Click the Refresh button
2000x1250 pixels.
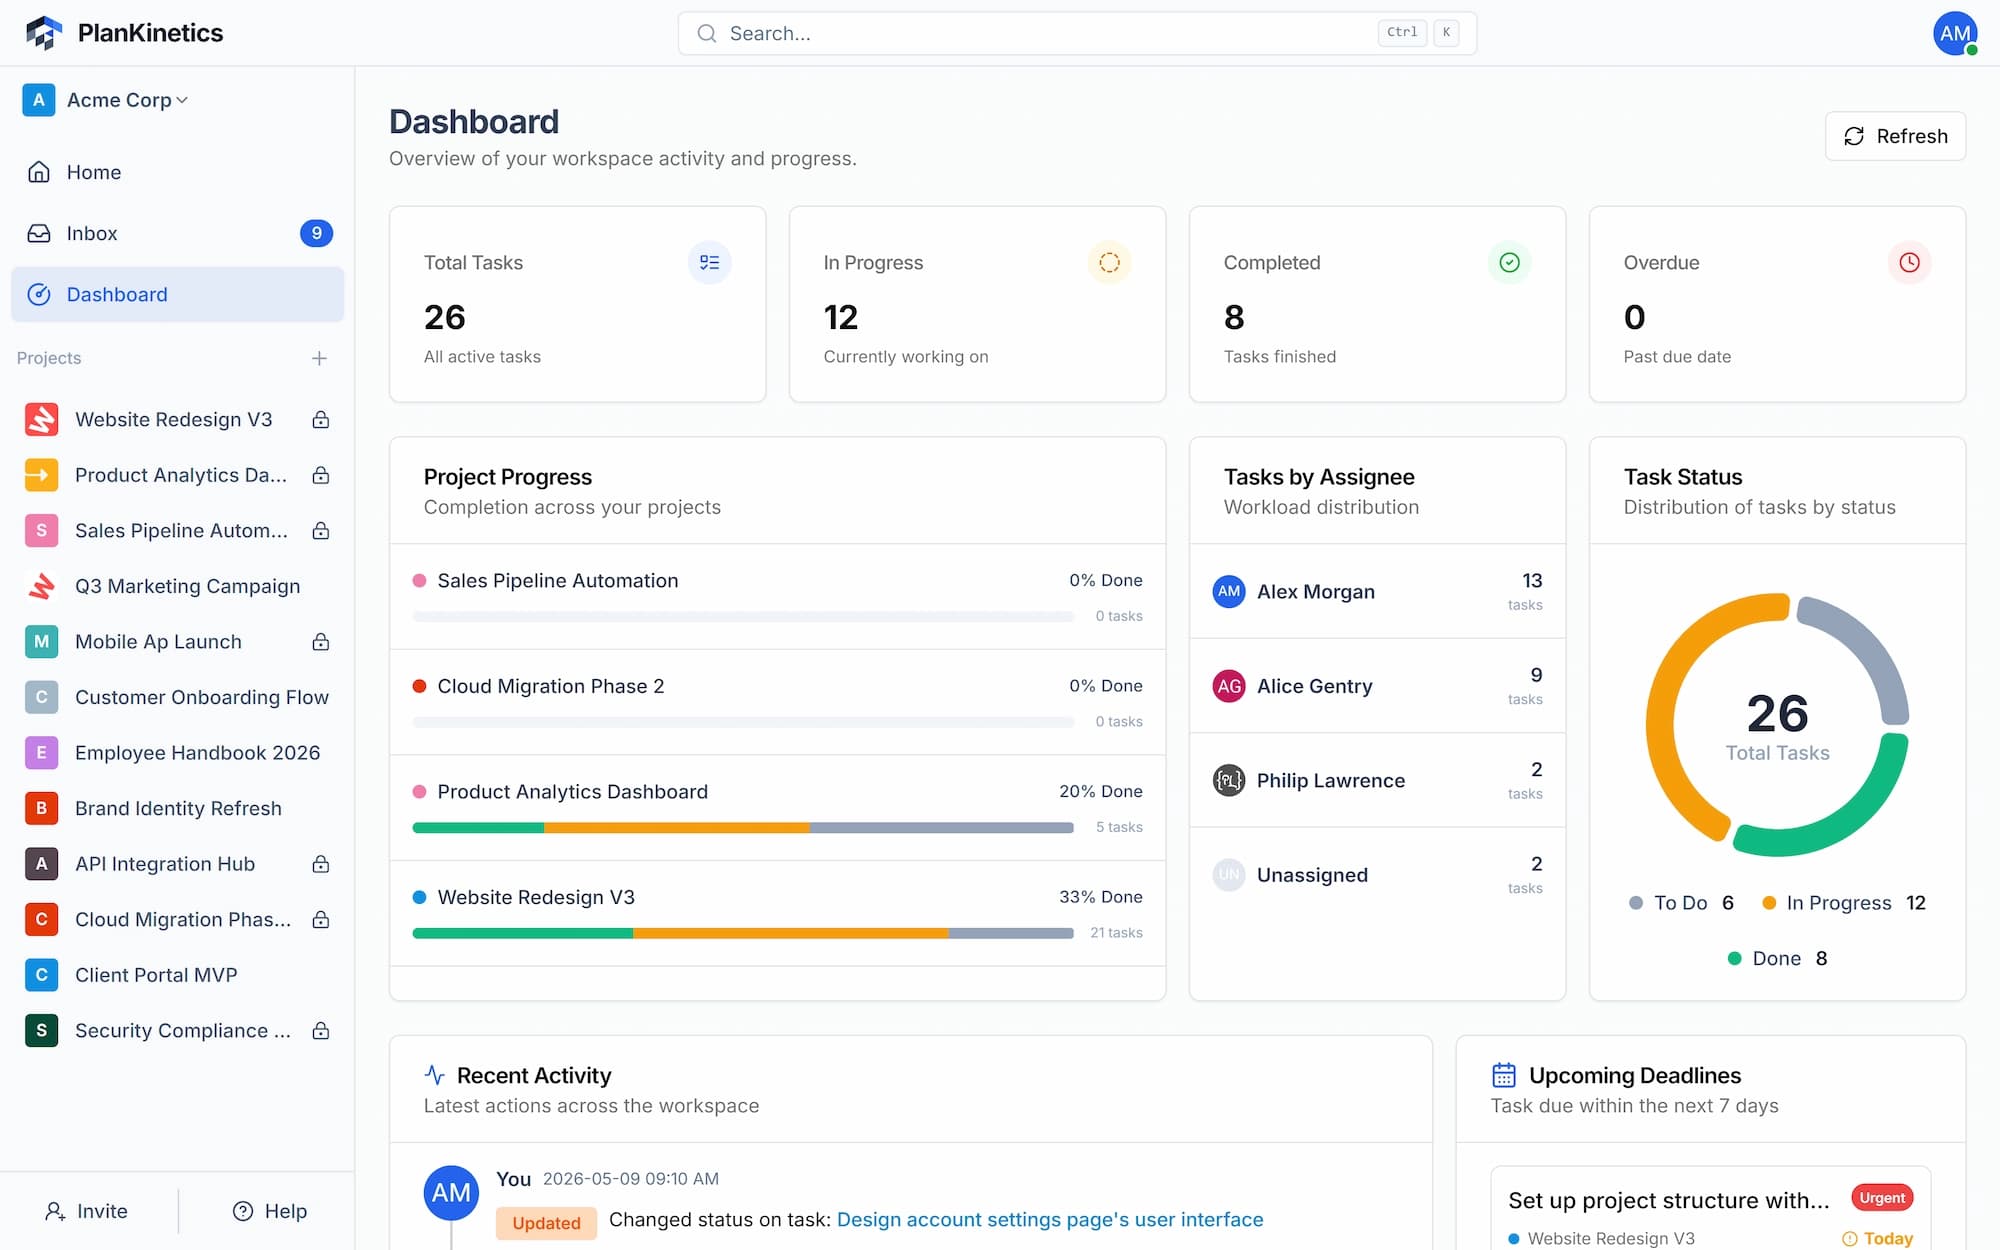(x=1895, y=136)
